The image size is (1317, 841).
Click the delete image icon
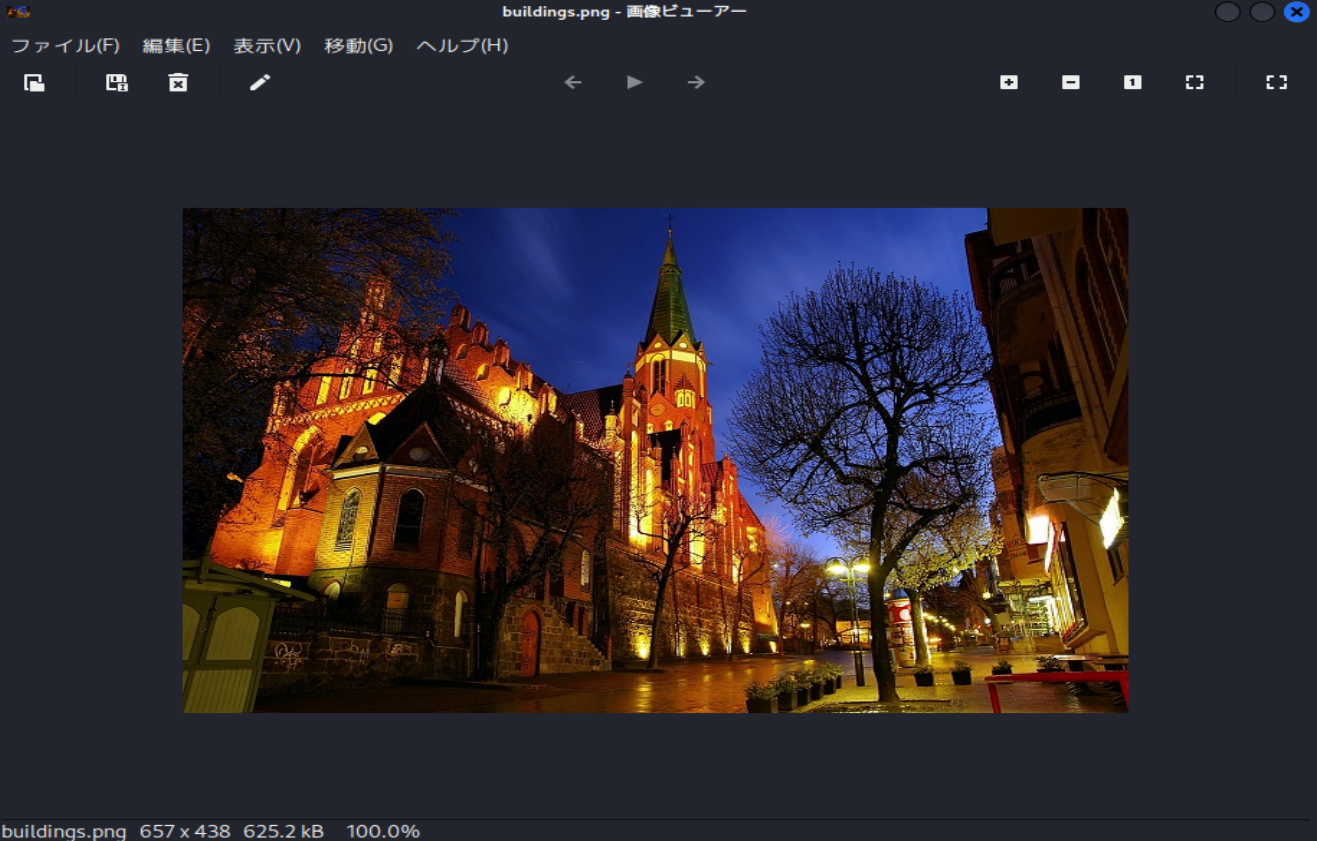point(178,83)
